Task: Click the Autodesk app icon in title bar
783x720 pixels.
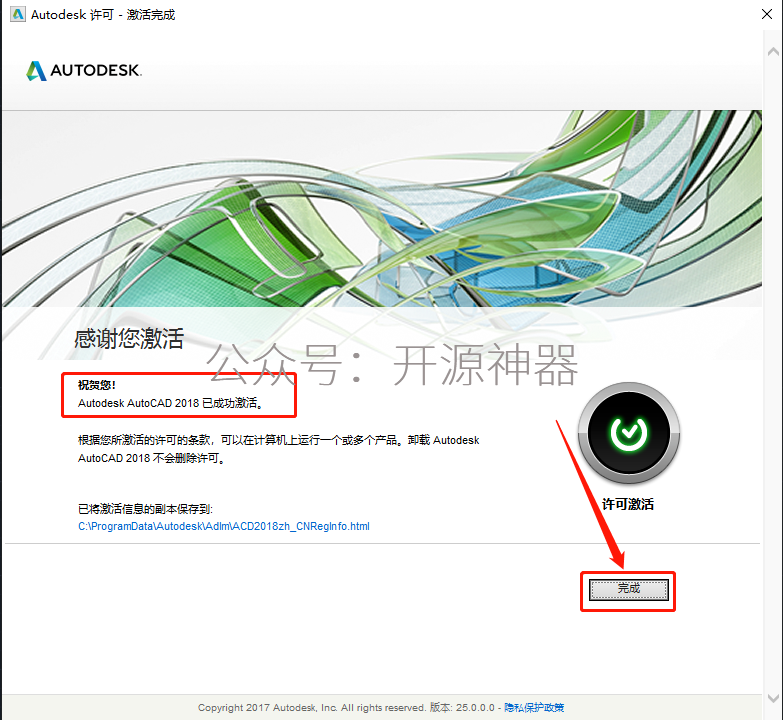Action: [17, 14]
